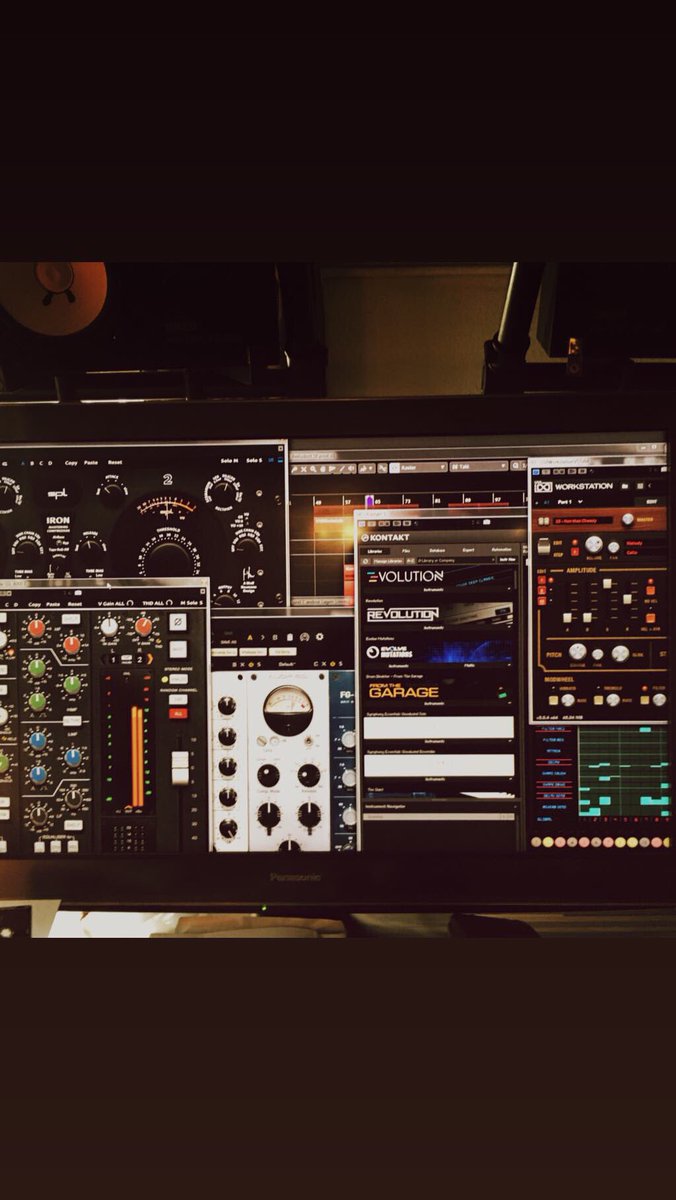Screen dimensions: 676x1200
Task: Click the red ALL random channel button
Action: point(178,713)
